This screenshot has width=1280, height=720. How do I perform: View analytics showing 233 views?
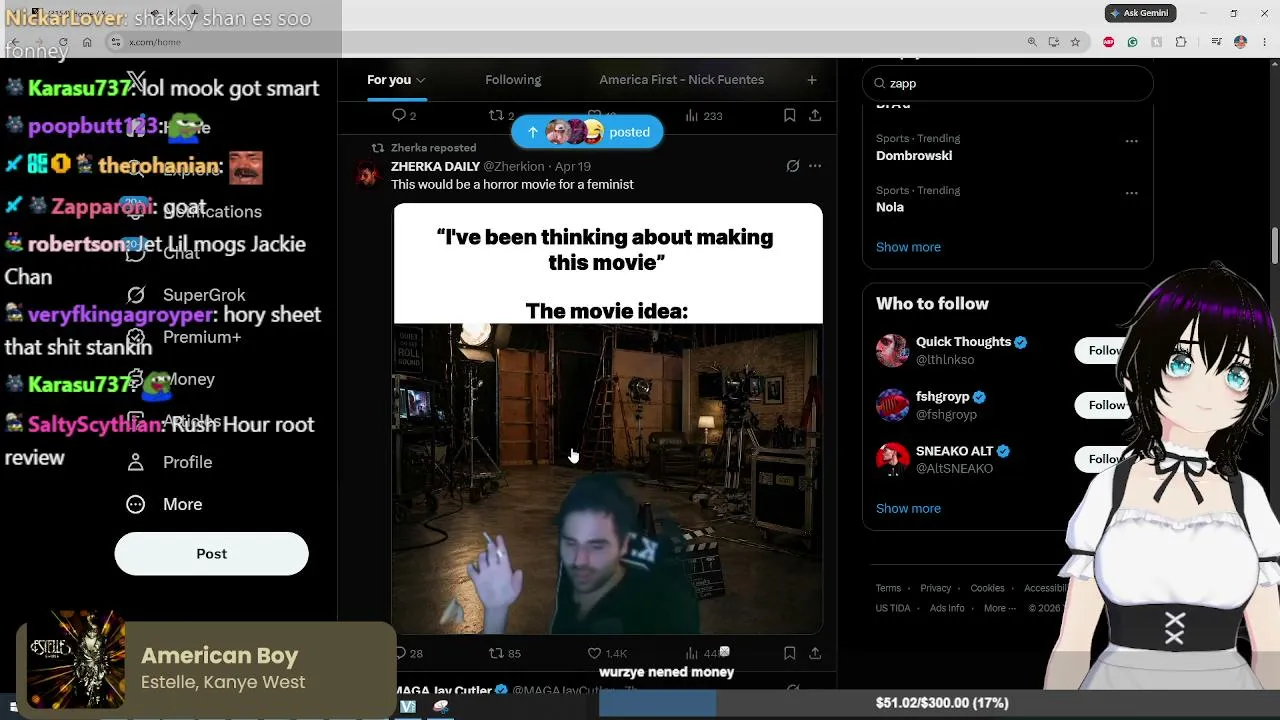tap(704, 116)
